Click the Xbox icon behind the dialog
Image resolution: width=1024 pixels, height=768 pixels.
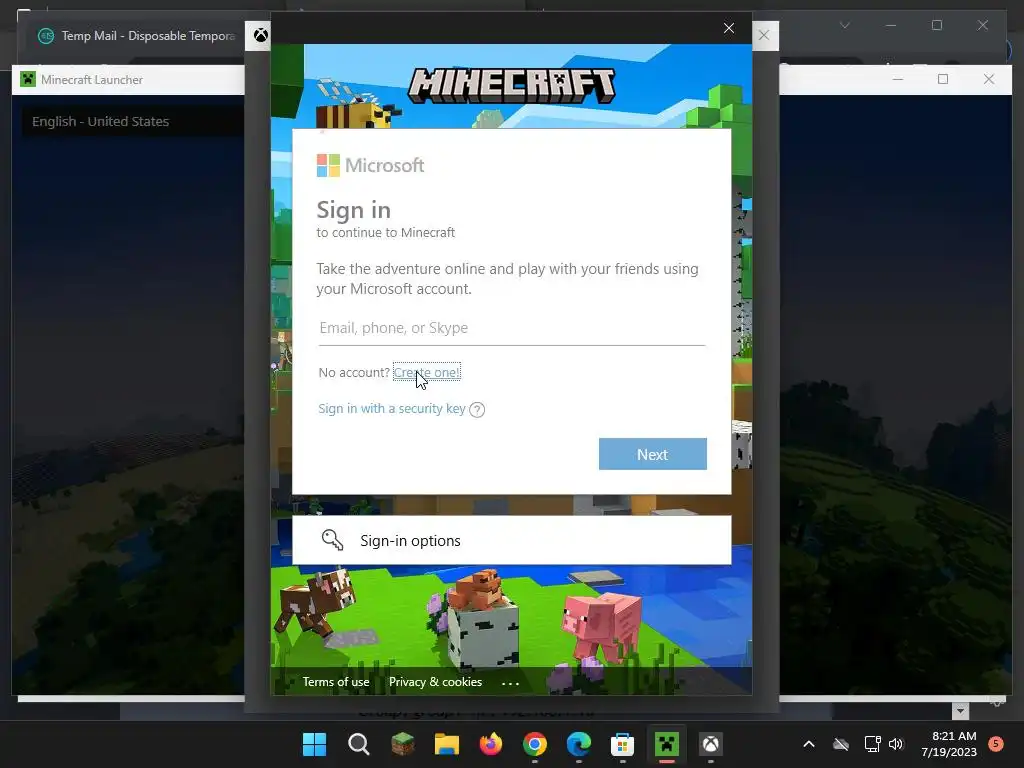tap(260, 35)
